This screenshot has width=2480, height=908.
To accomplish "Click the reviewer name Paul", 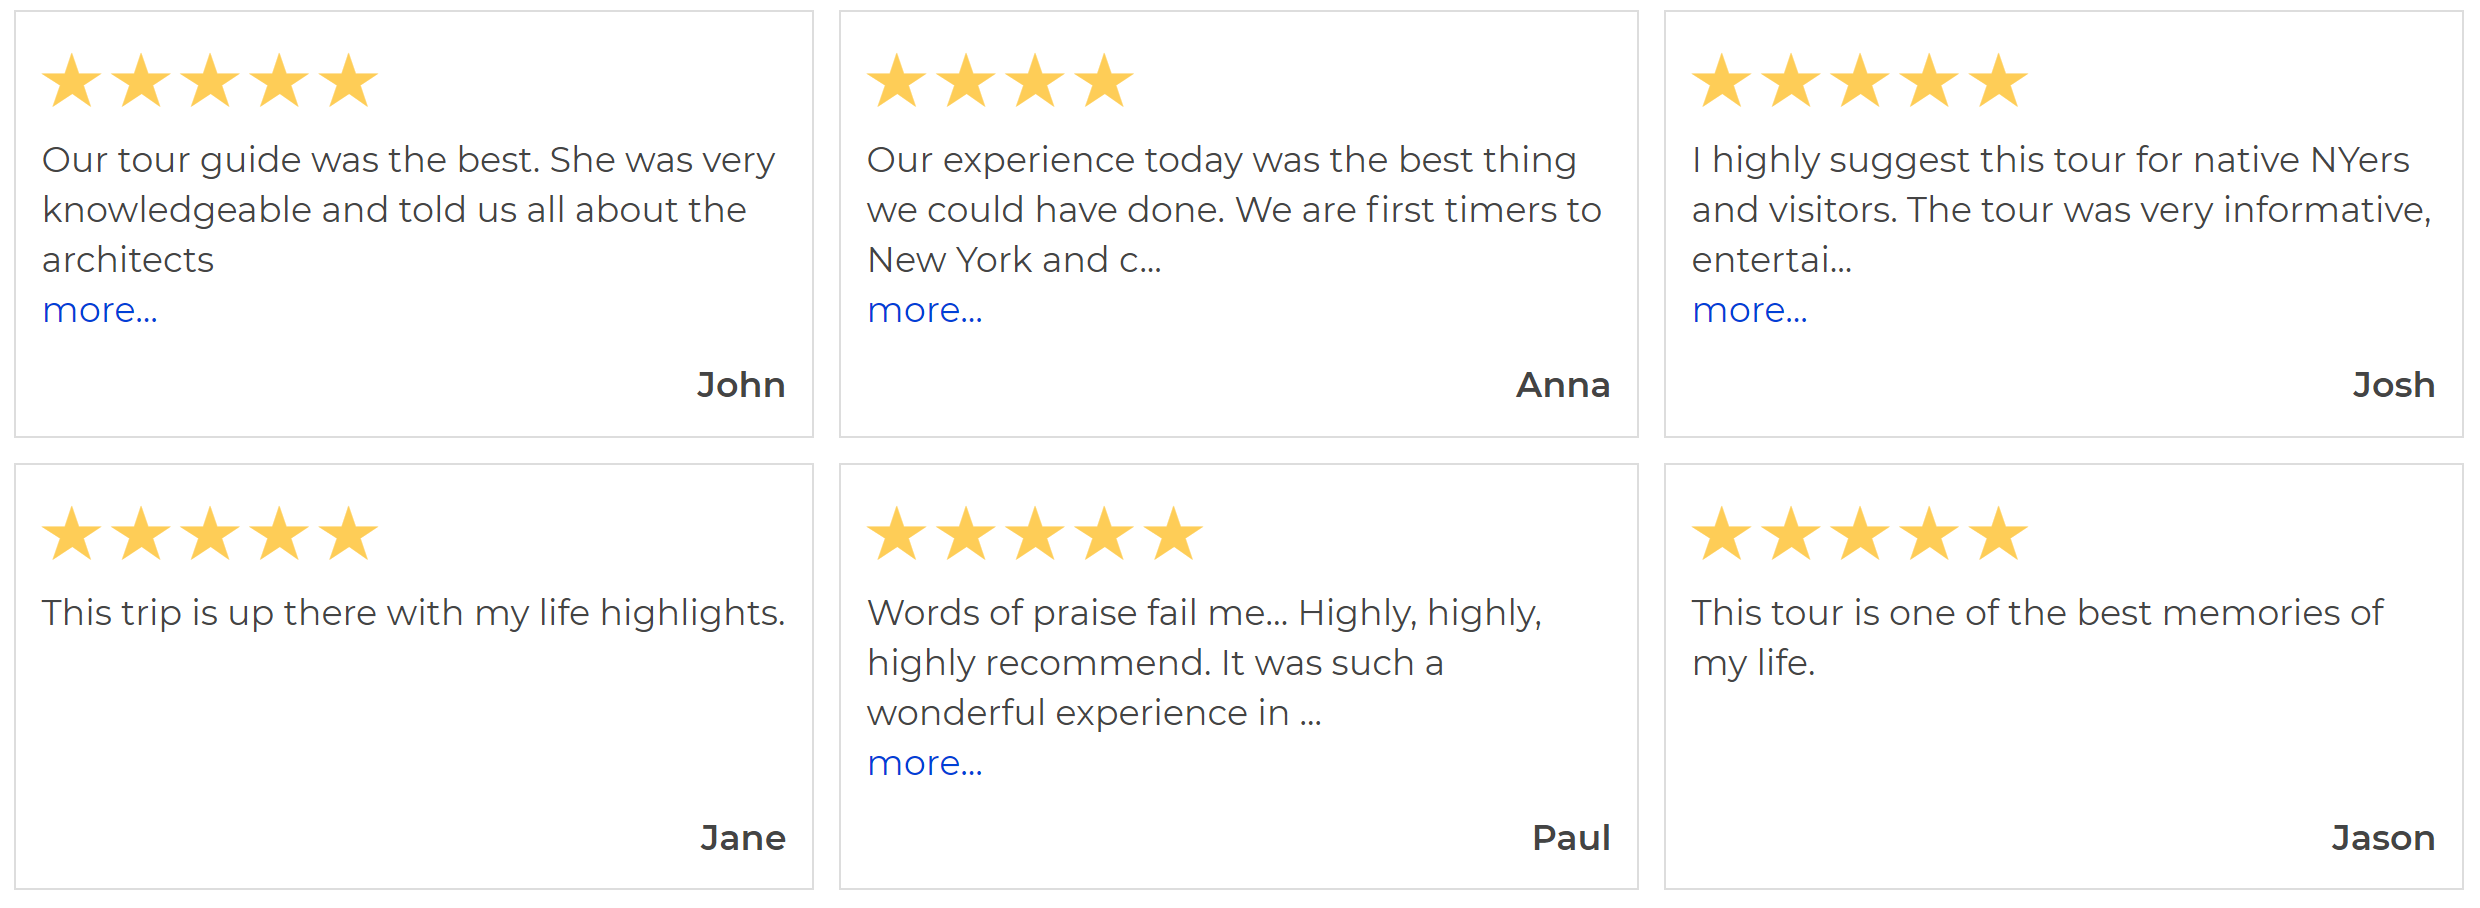I will click(x=1571, y=838).
